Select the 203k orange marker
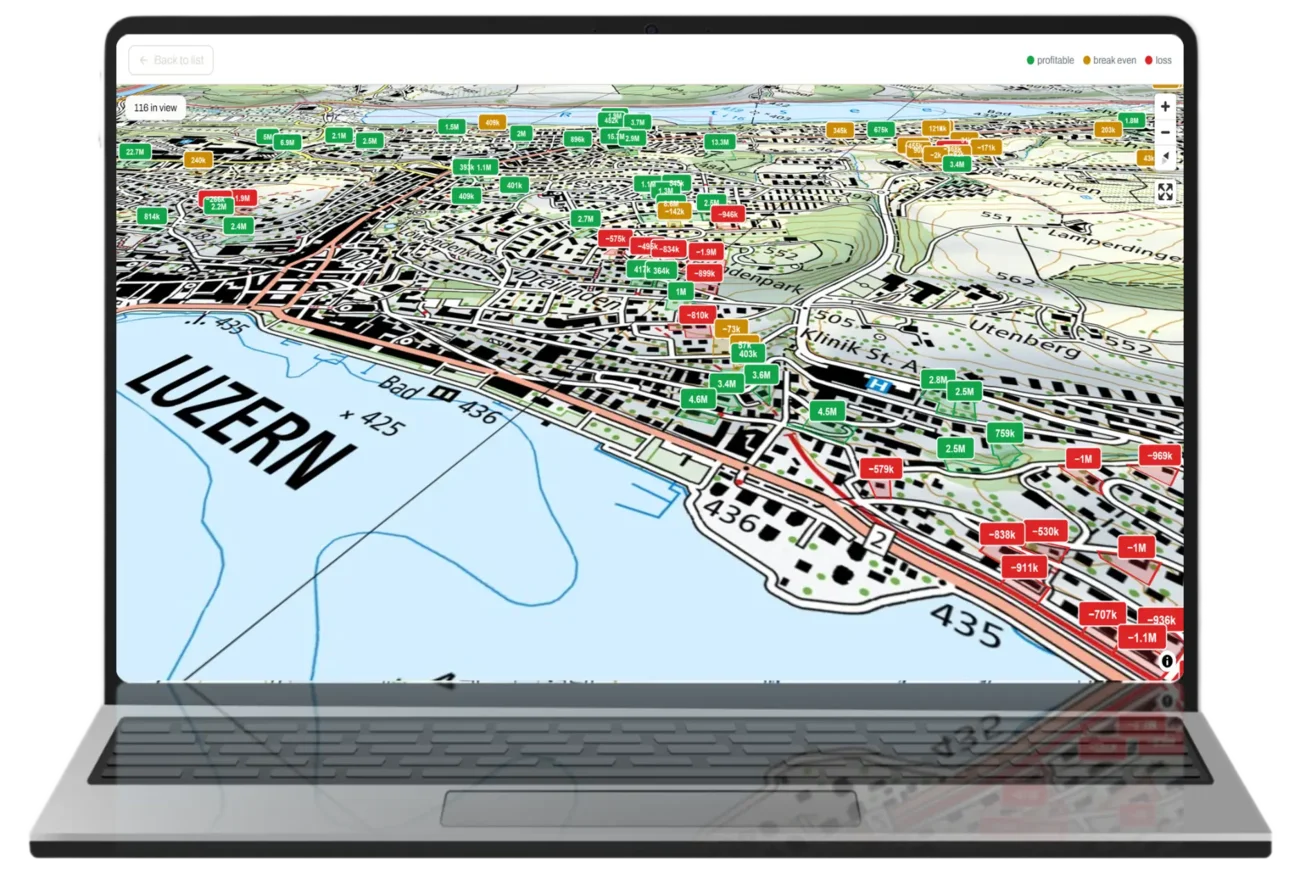The image size is (1300, 893). (x=1107, y=130)
